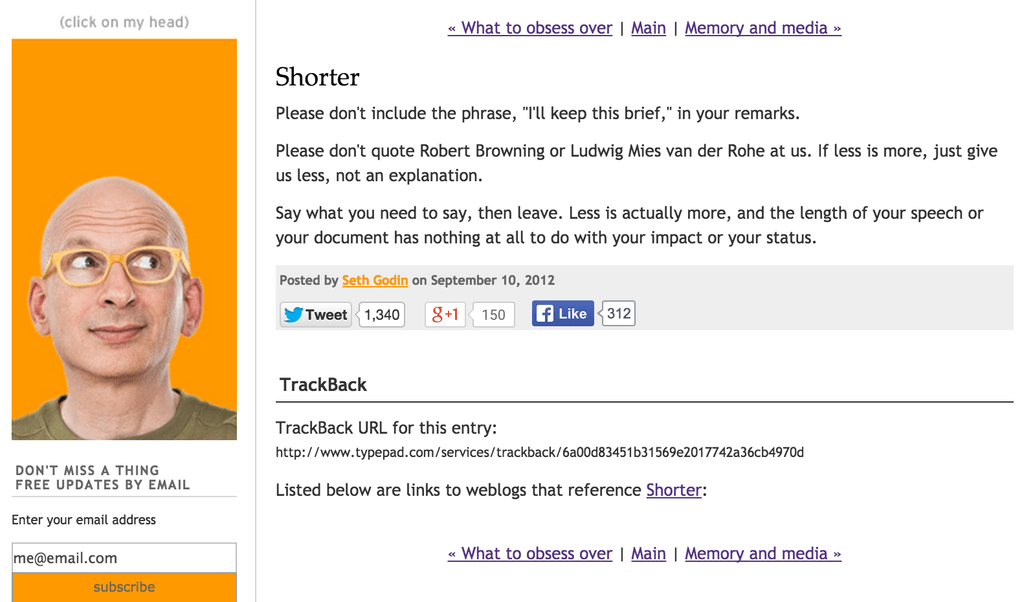The width and height of the screenshot is (1024, 602).
Task: Open bottom 'Memory and media' link
Action: (763, 554)
